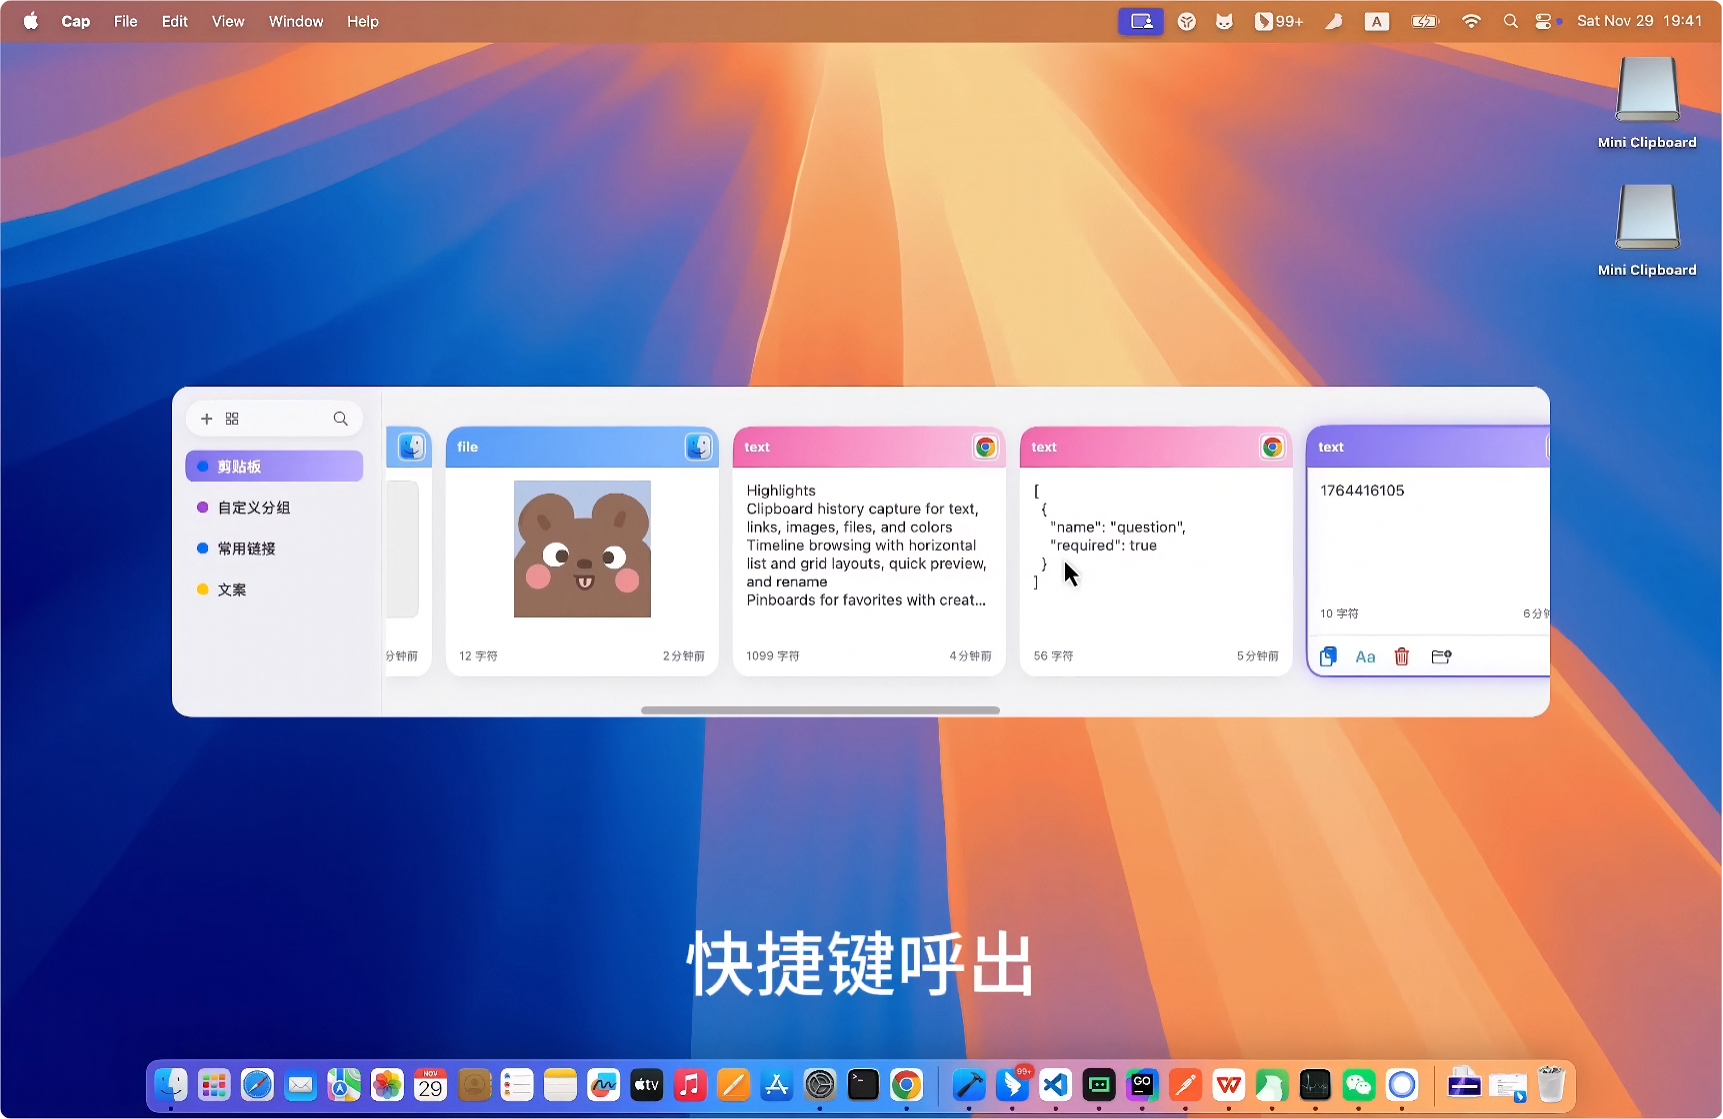Click the bear image on the file card
Viewport: 1723px width, 1119px height.
pos(581,549)
